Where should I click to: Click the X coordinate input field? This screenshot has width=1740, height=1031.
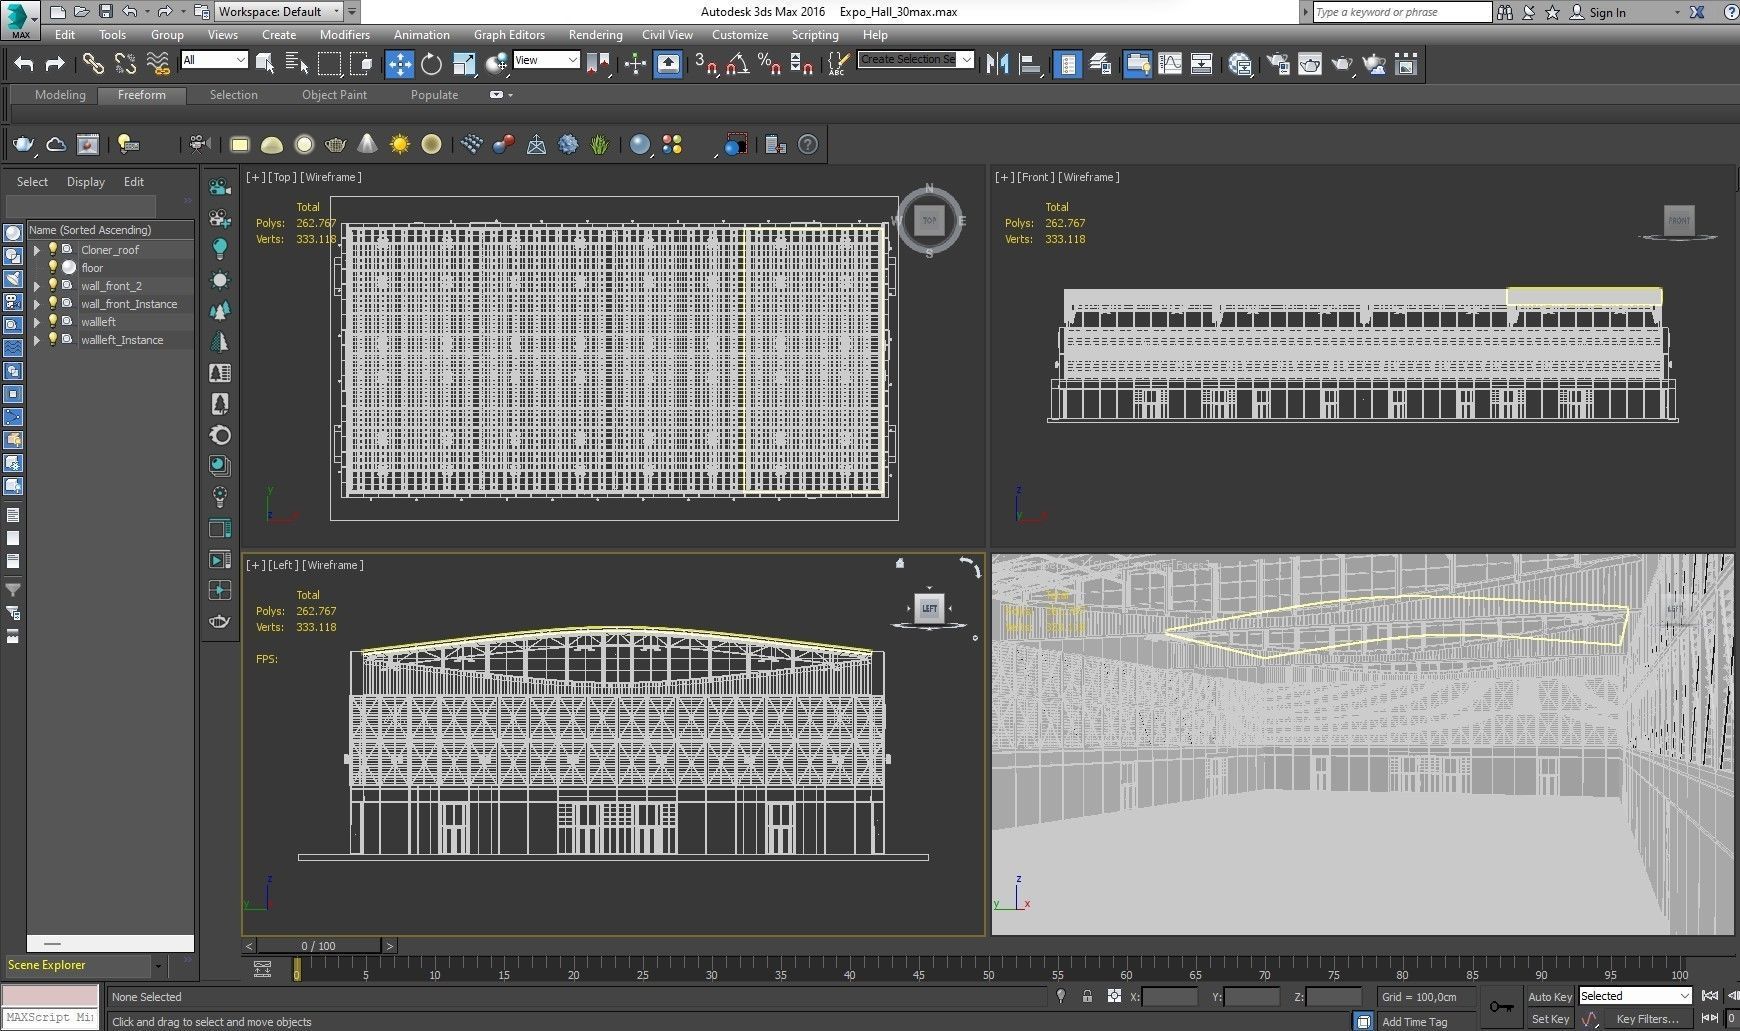(x=1170, y=996)
